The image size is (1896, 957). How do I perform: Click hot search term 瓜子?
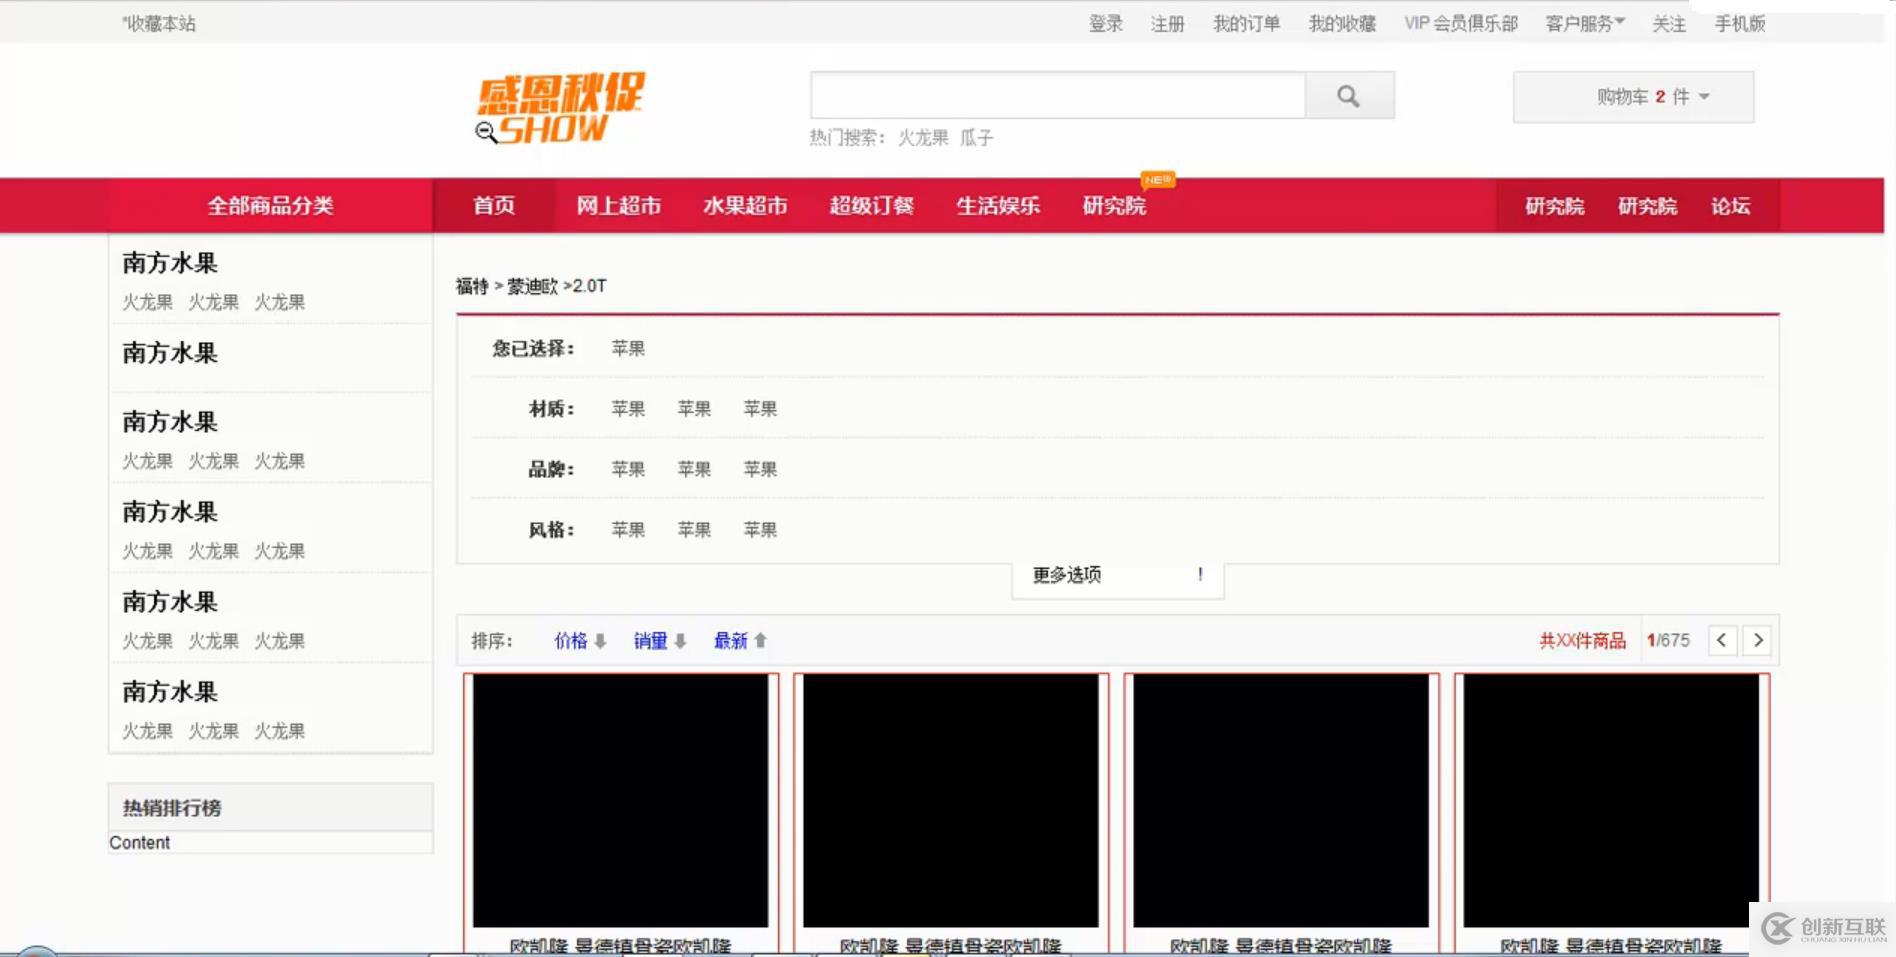[x=977, y=138]
